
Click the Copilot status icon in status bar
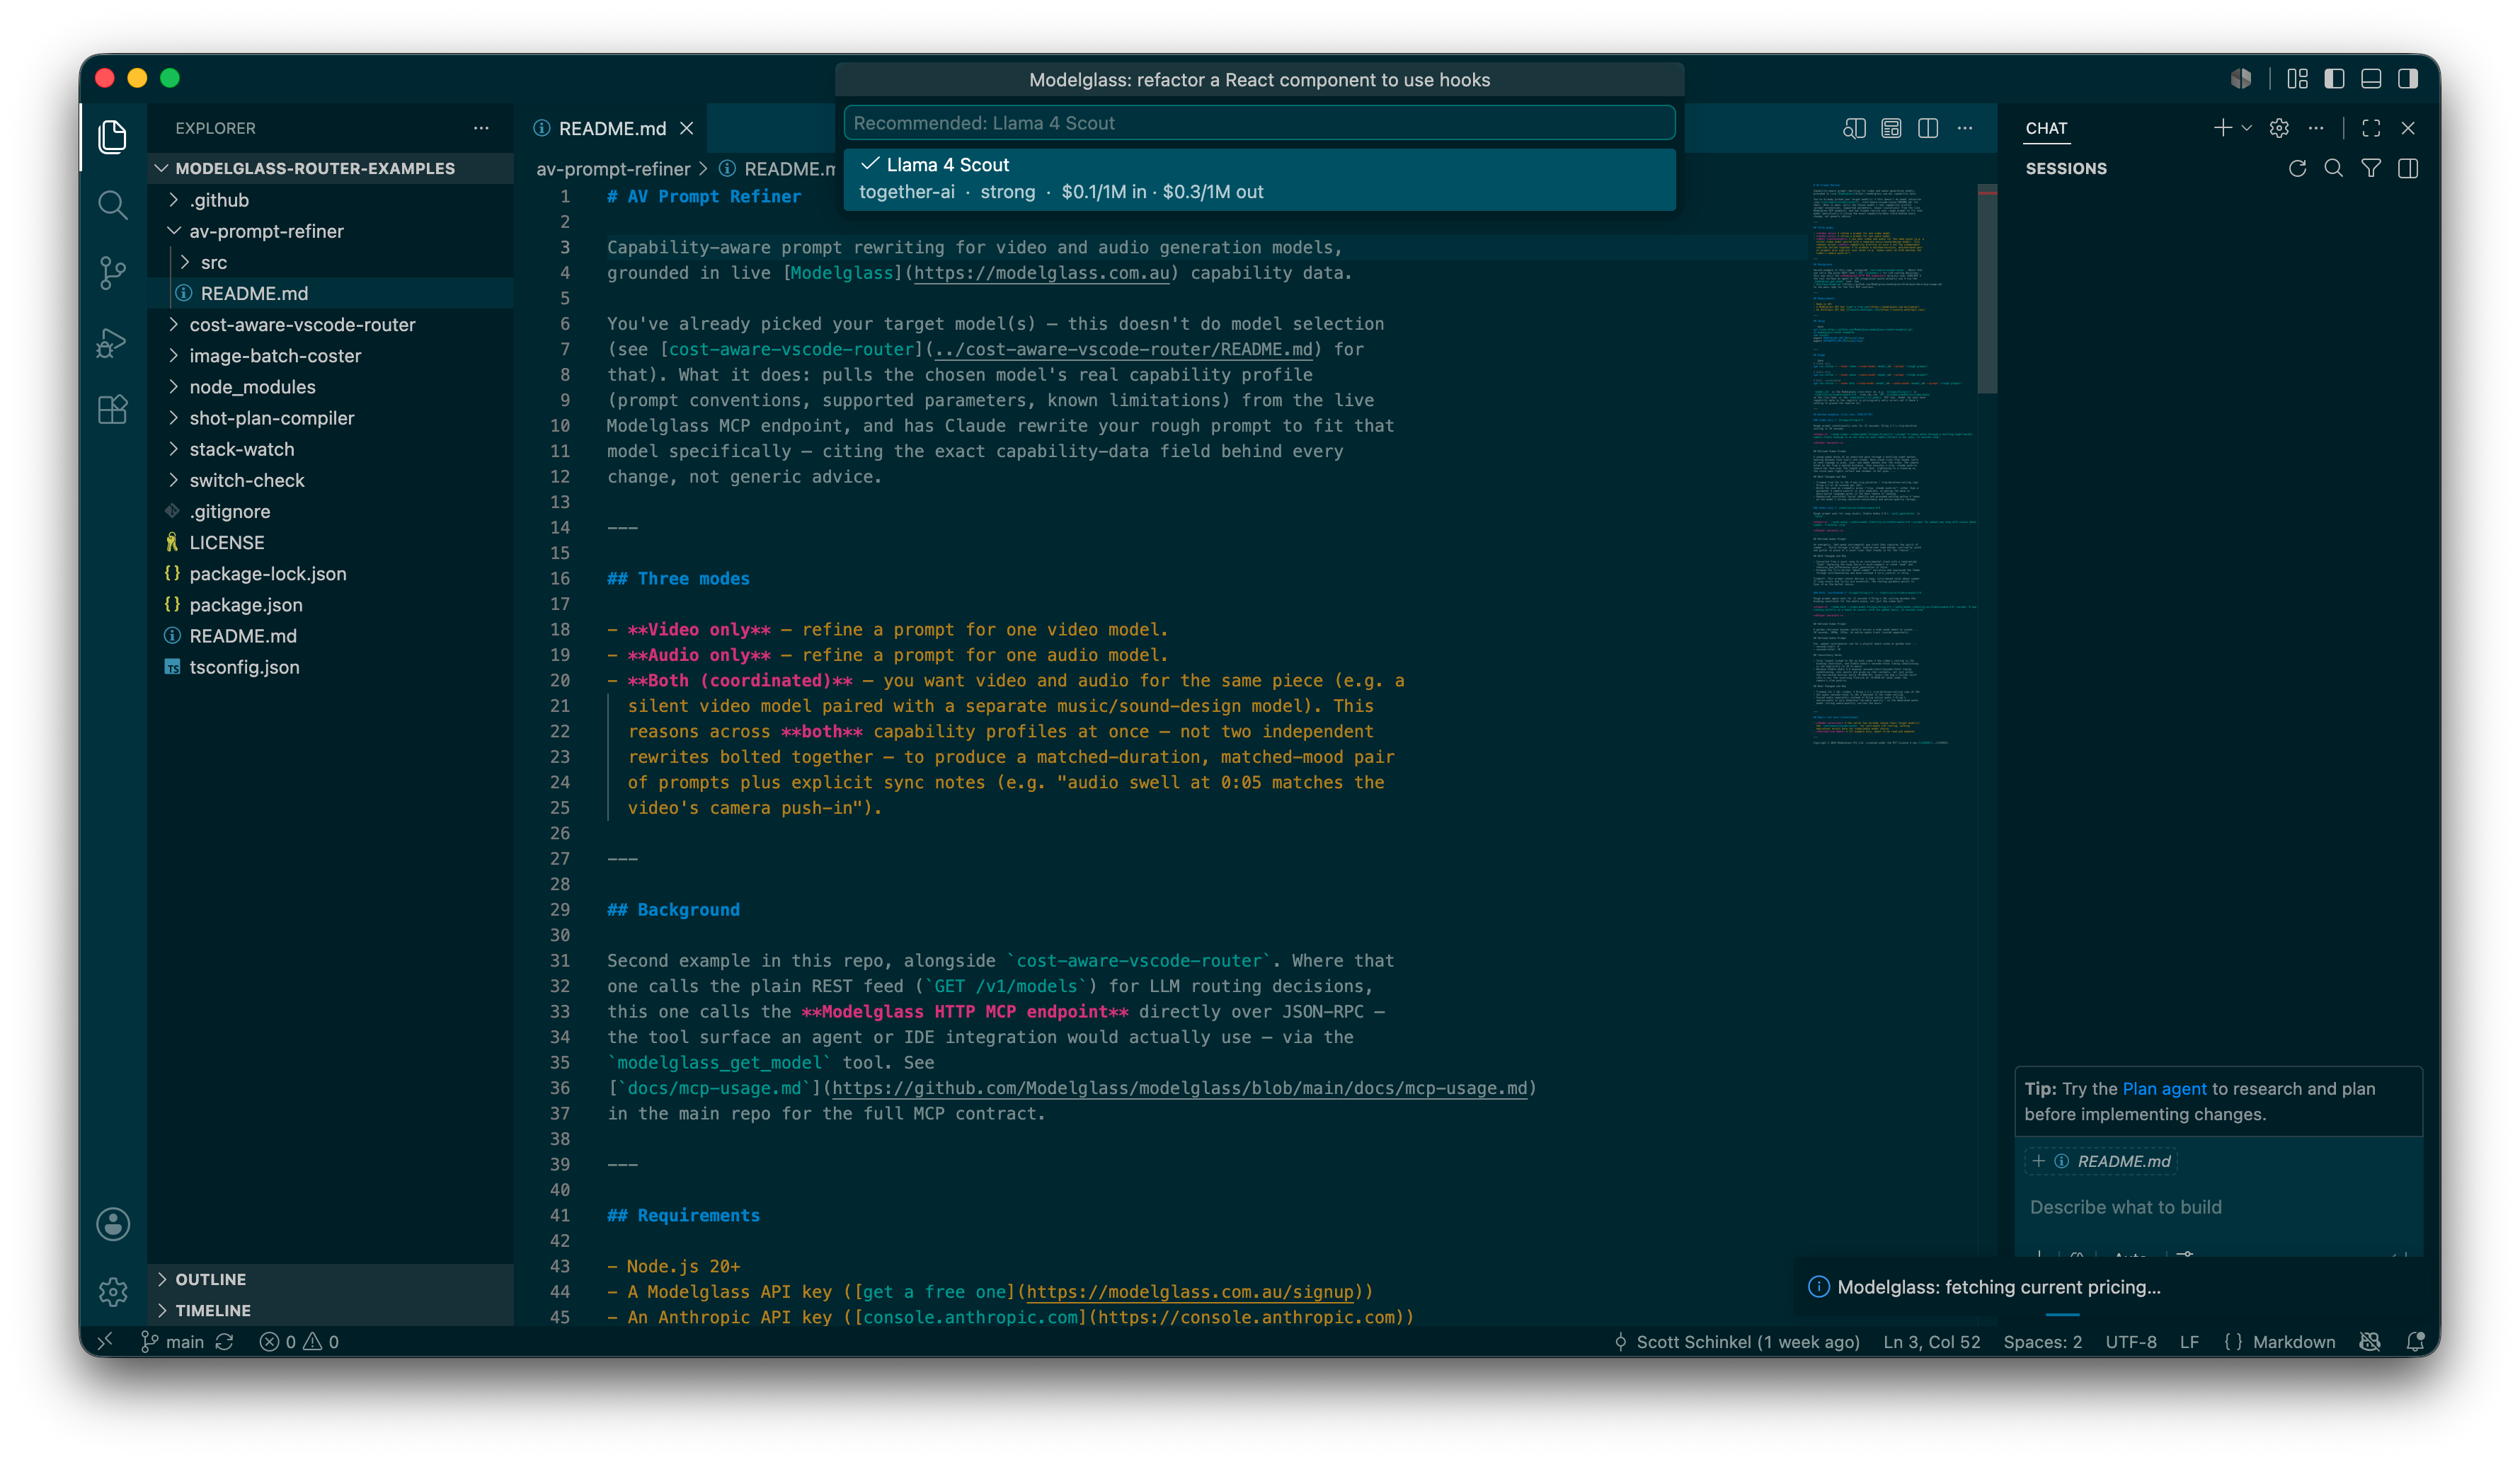[2370, 1342]
